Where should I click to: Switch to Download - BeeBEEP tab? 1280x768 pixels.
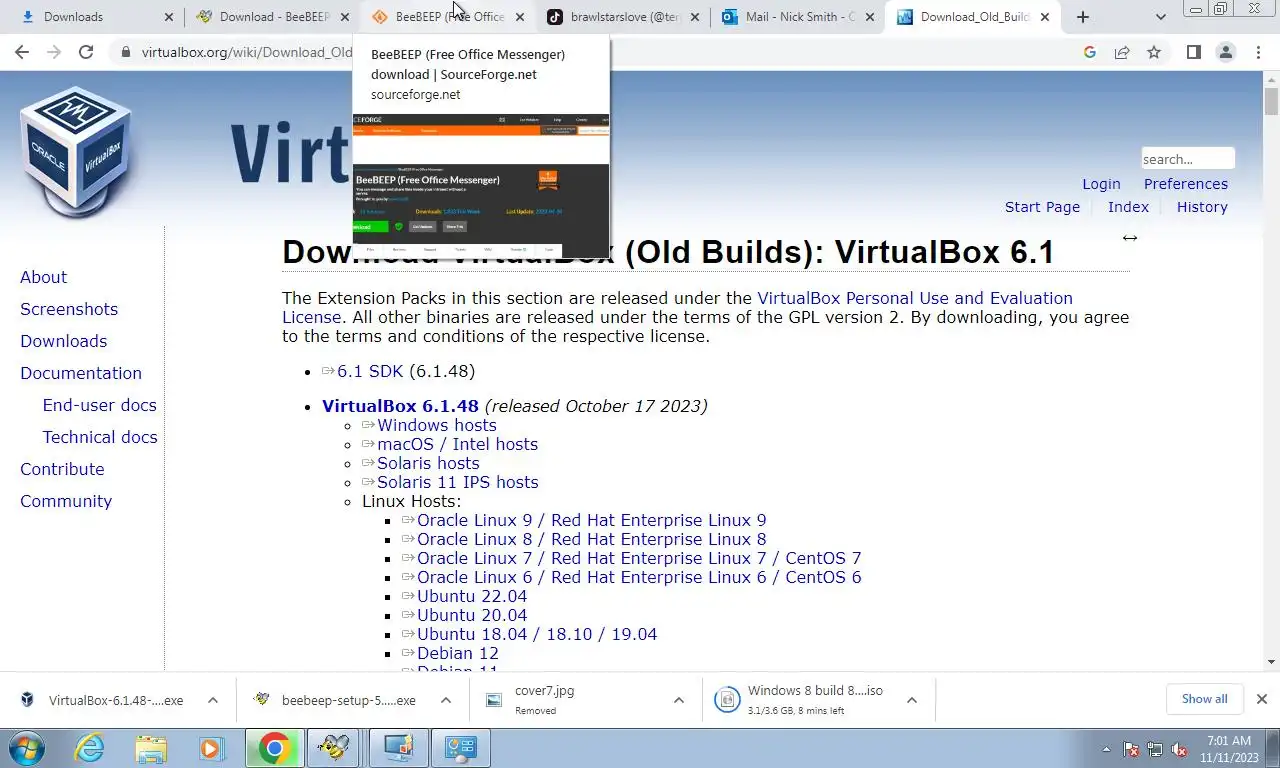(272, 17)
